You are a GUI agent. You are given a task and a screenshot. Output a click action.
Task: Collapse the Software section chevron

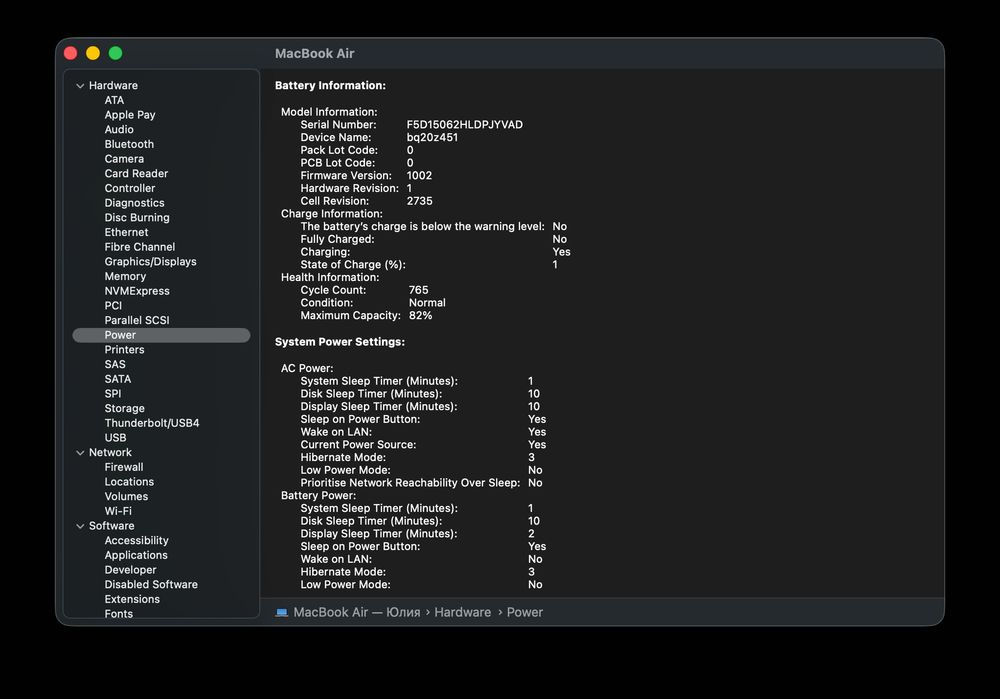pos(80,526)
